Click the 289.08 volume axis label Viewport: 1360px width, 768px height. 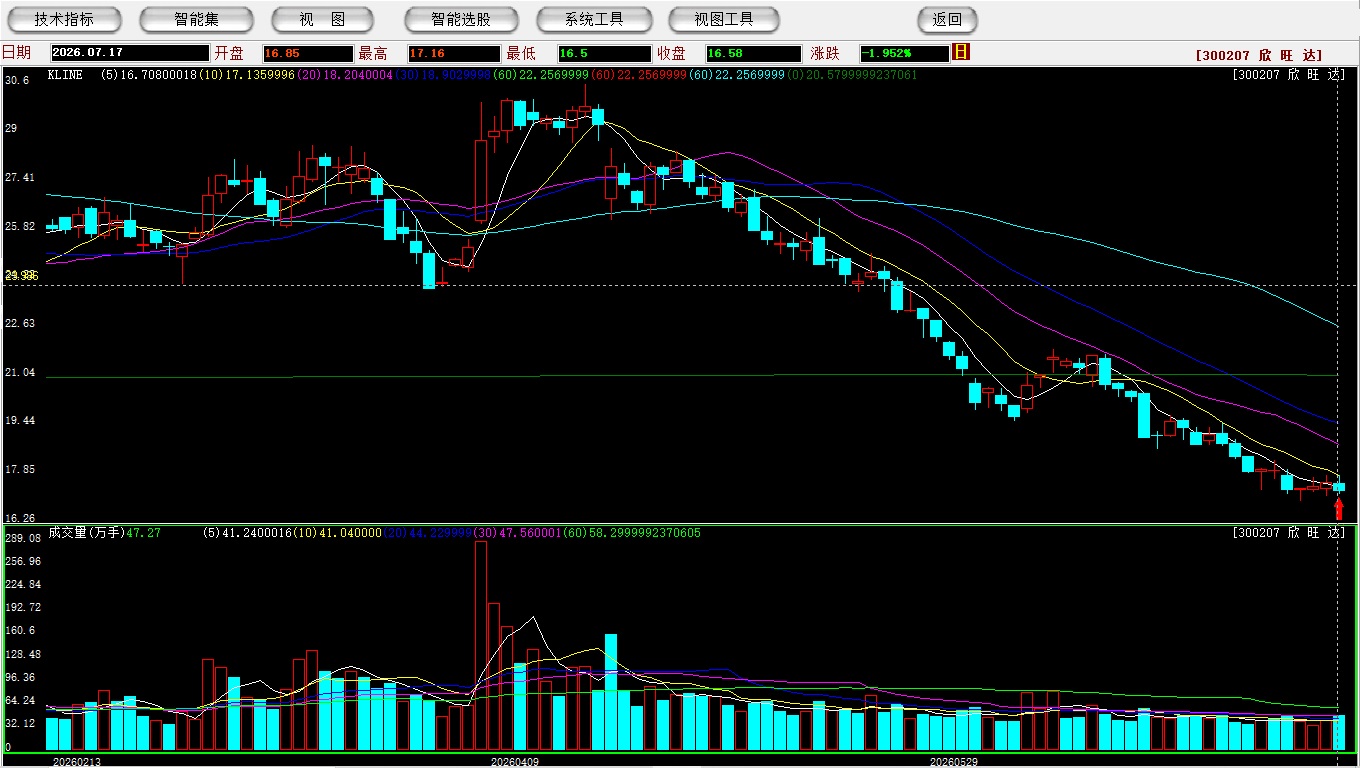point(22,538)
